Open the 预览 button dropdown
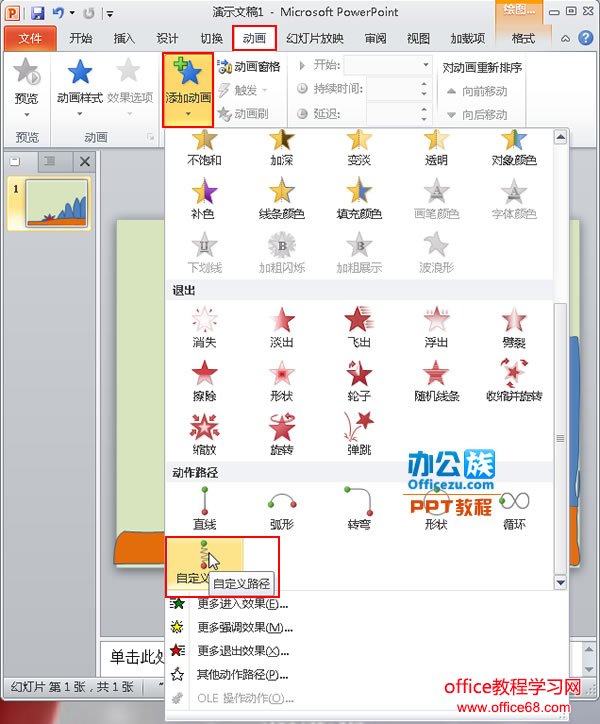600x724 pixels. (x=26, y=114)
